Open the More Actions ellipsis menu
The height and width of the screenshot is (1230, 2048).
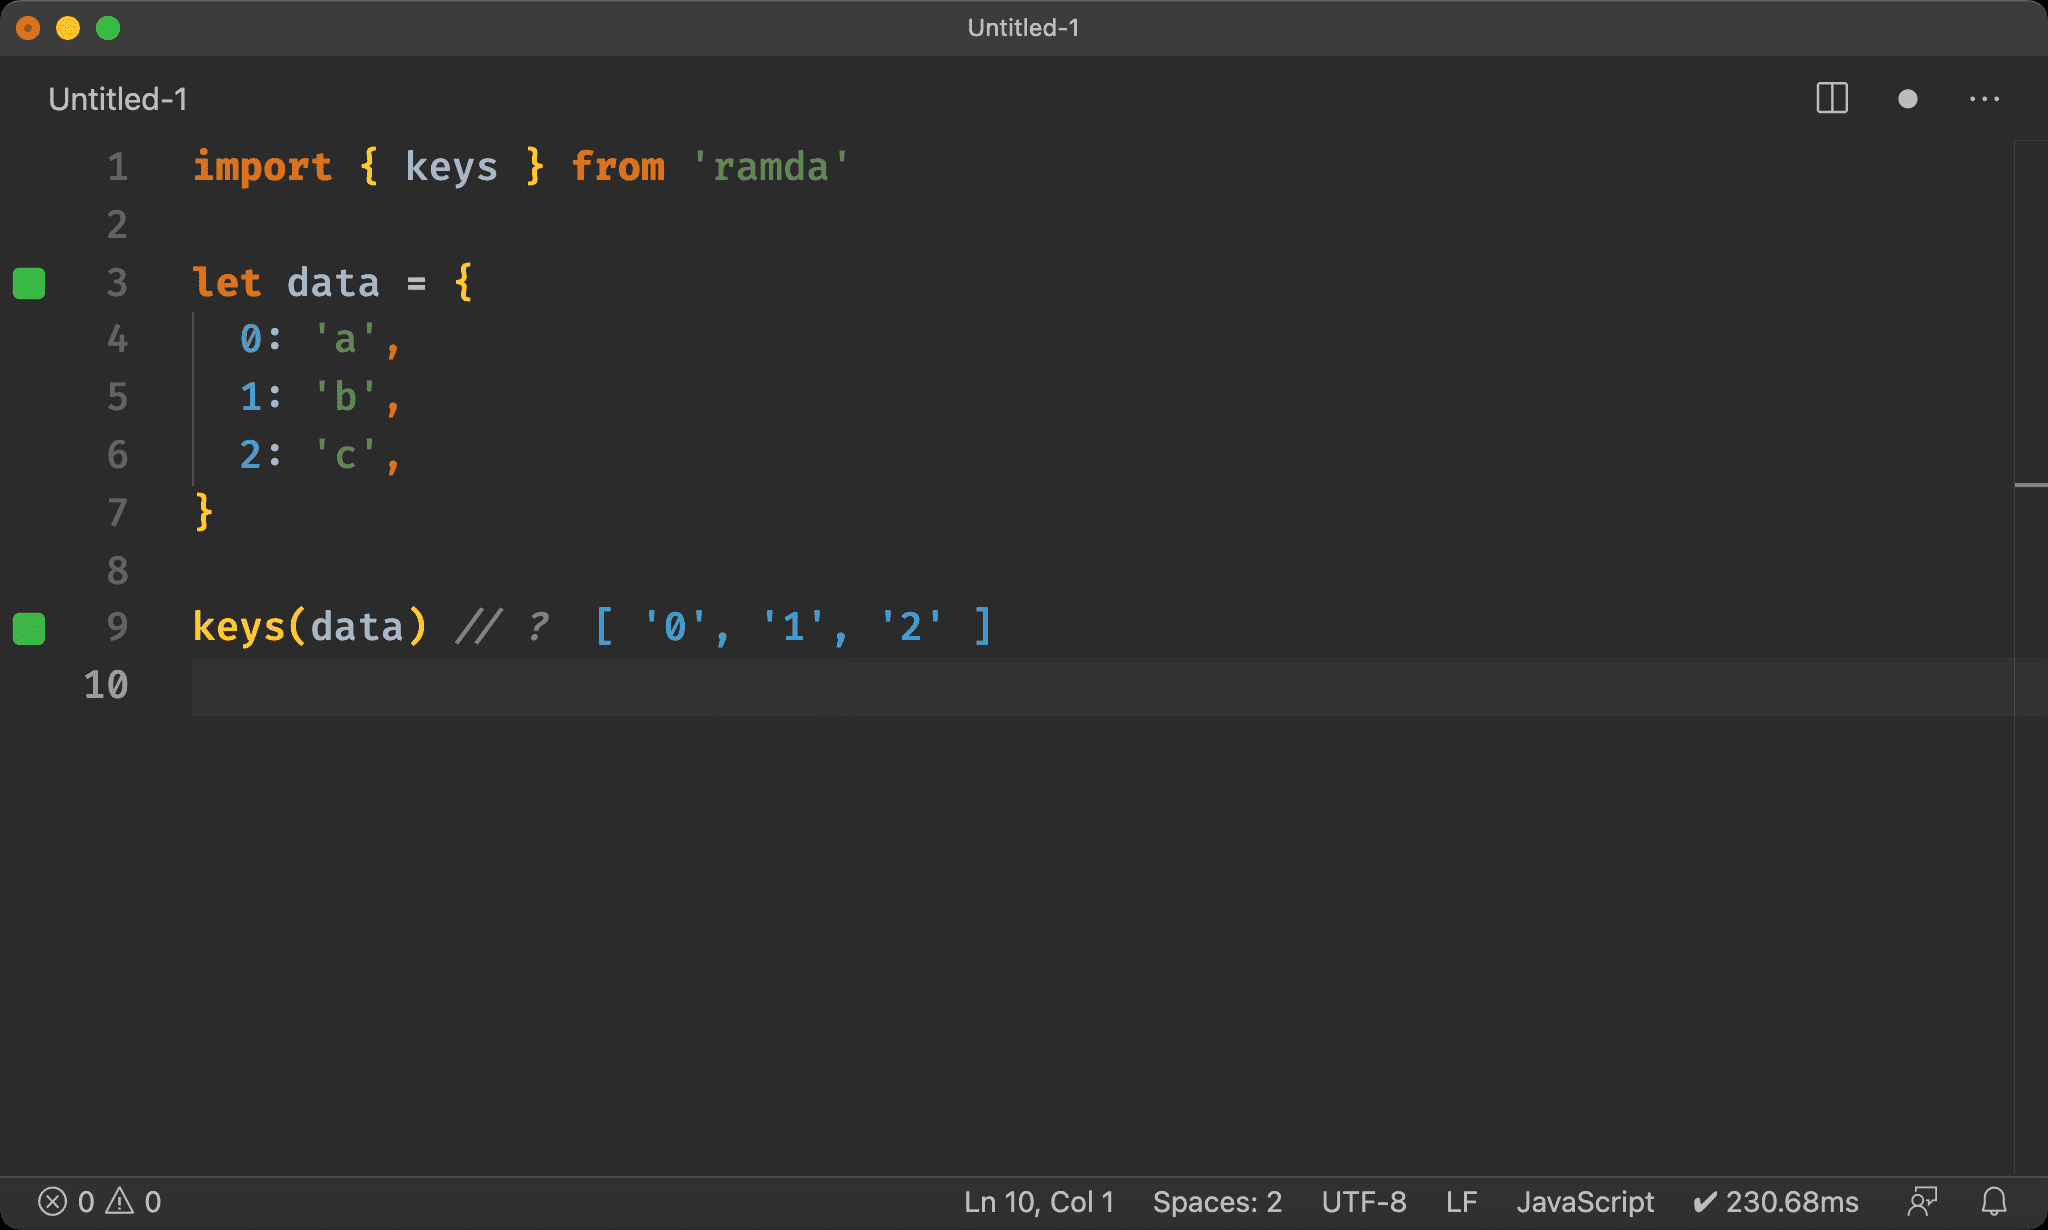click(x=1984, y=99)
